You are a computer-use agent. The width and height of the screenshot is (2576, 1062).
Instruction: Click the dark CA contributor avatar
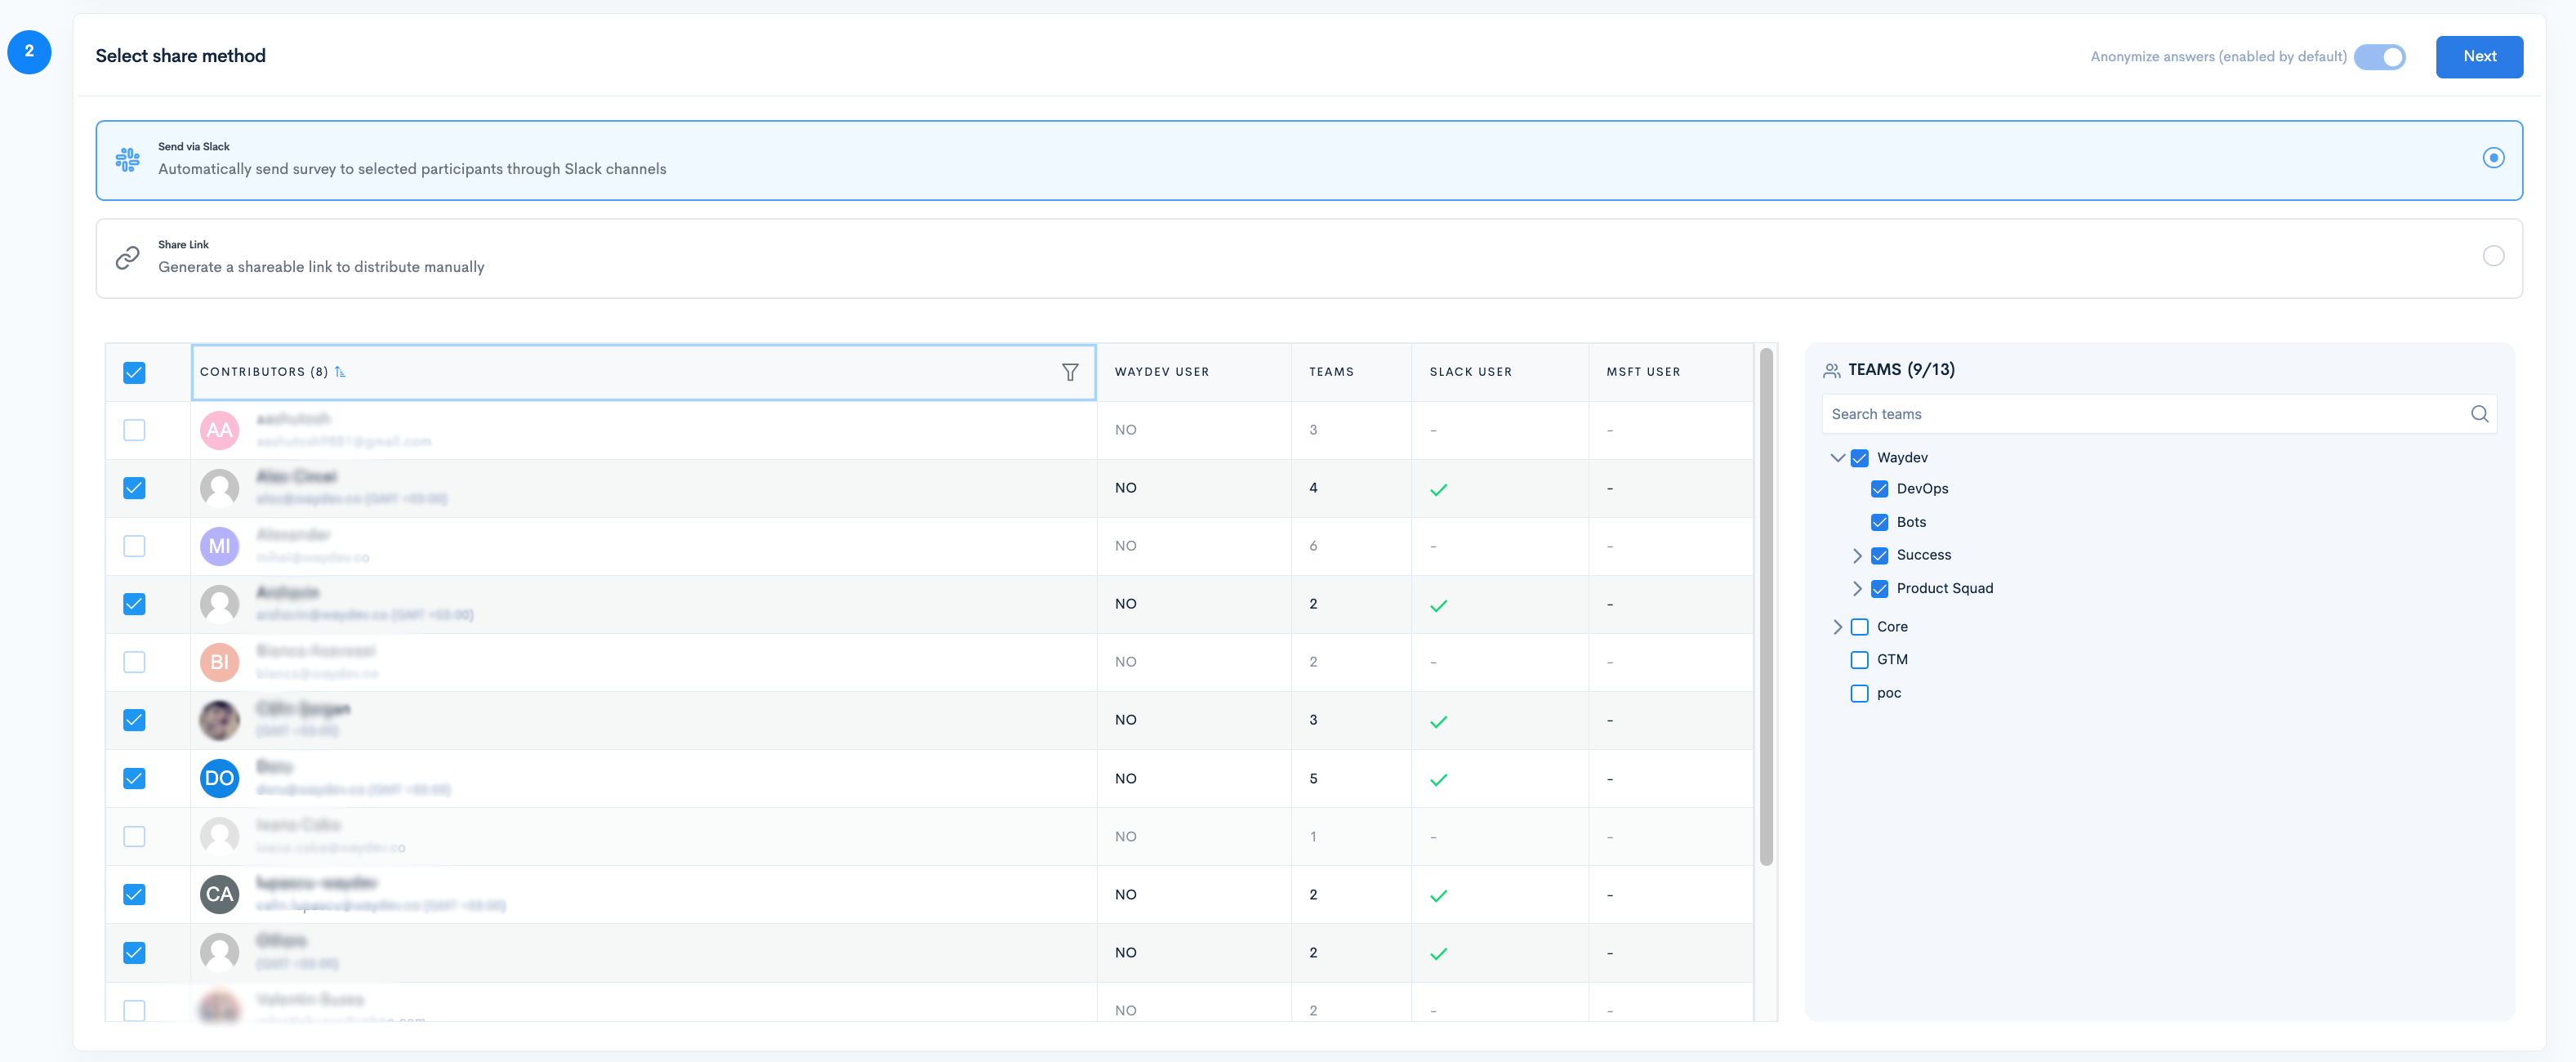coord(219,894)
